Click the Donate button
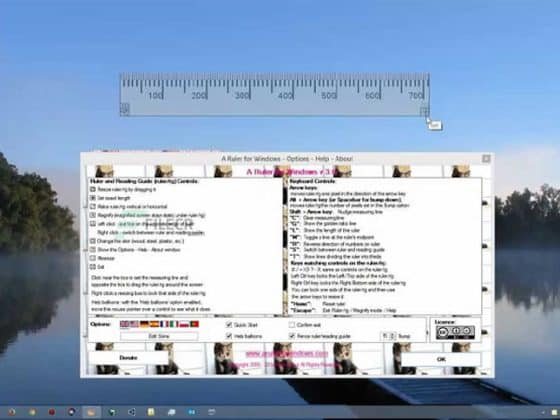560x420 pixels. click(x=128, y=358)
